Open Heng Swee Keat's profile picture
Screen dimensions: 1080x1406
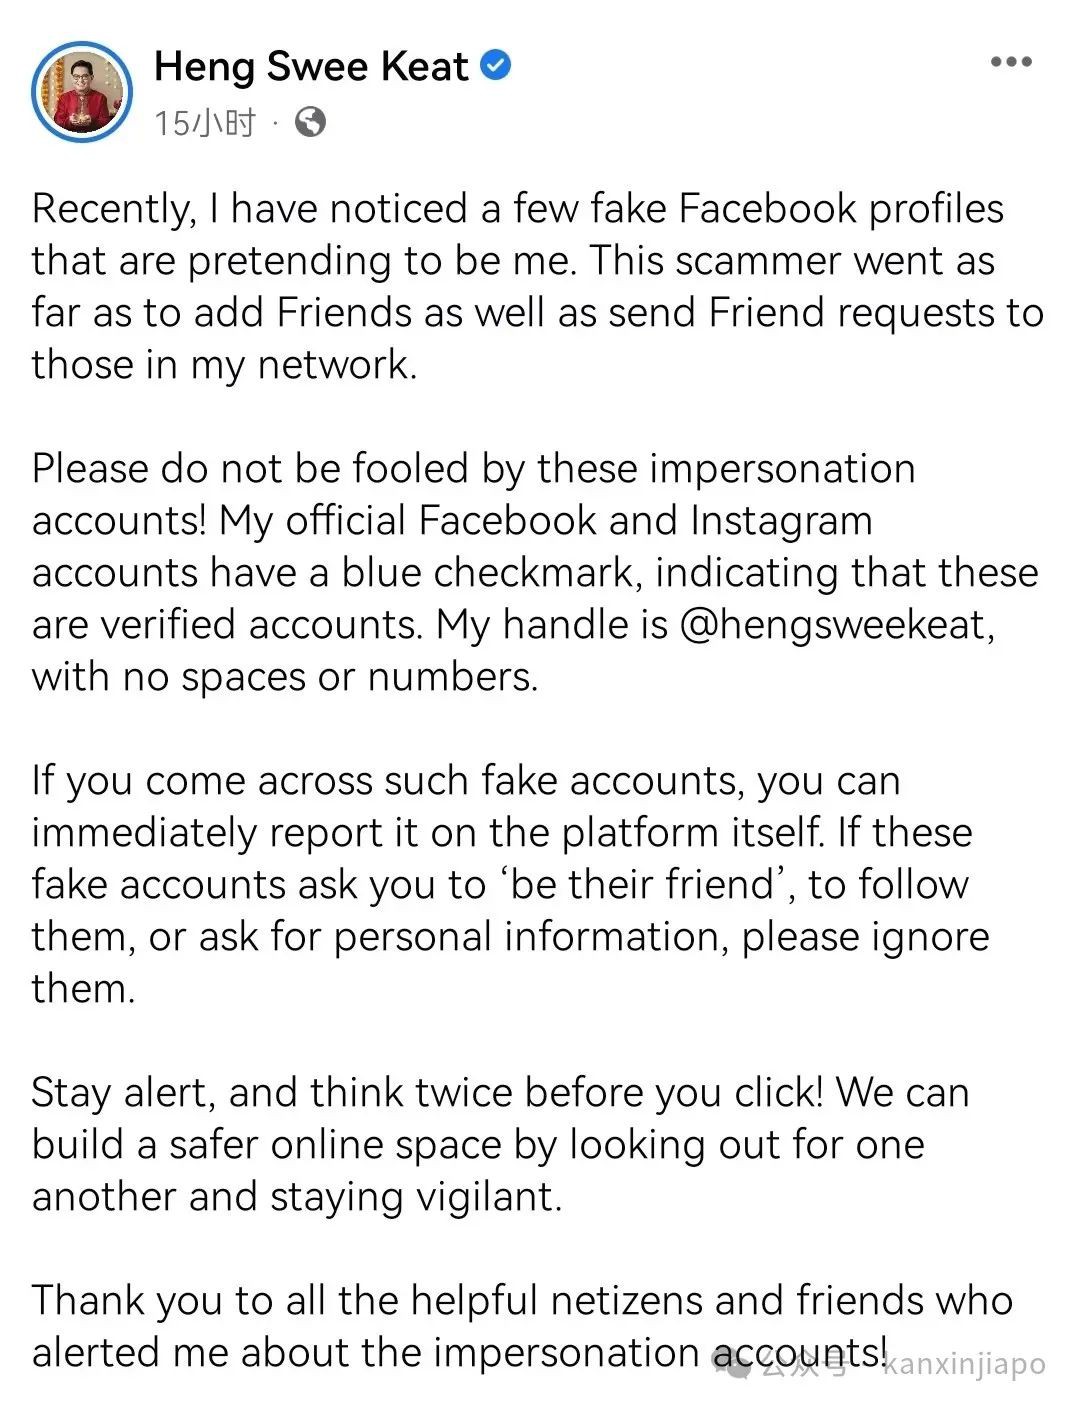82,92
